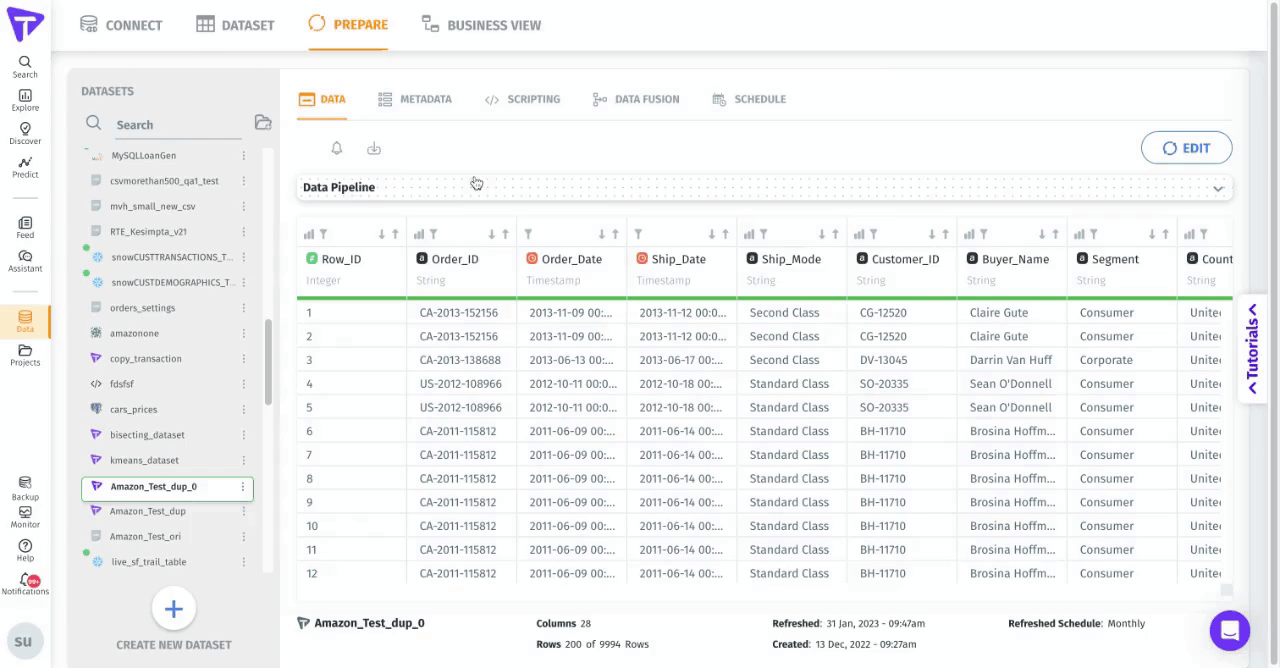
Task: Open the Search icon in left sidebar
Action: point(25,66)
